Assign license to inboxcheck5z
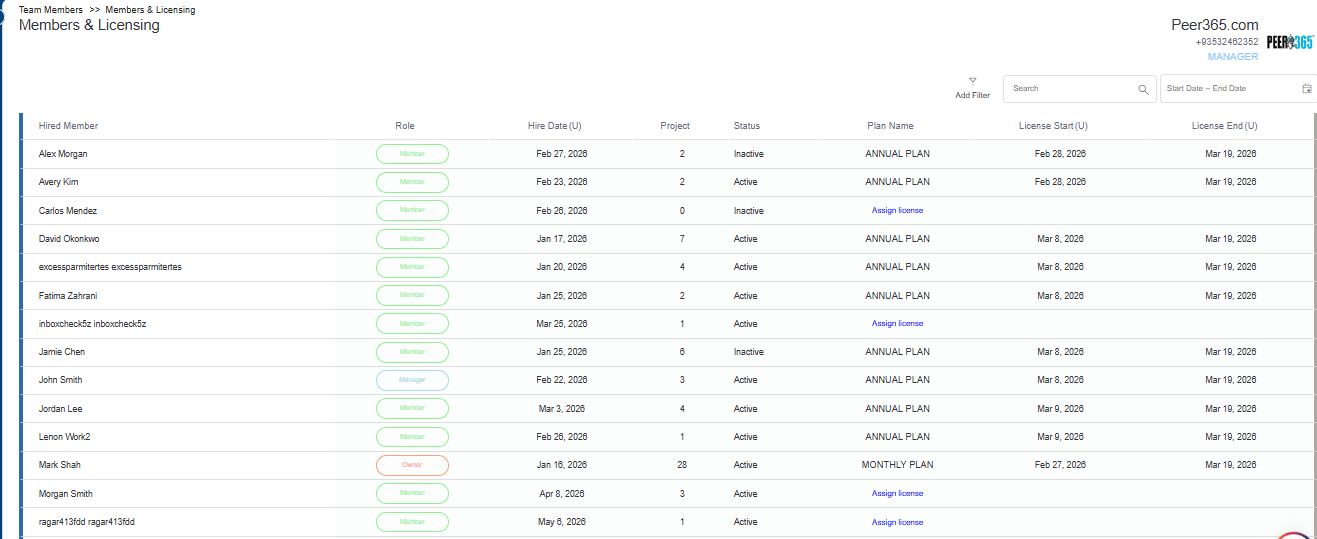Image resolution: width=1317 pixels, height=539 pixels. click(897, 324)
